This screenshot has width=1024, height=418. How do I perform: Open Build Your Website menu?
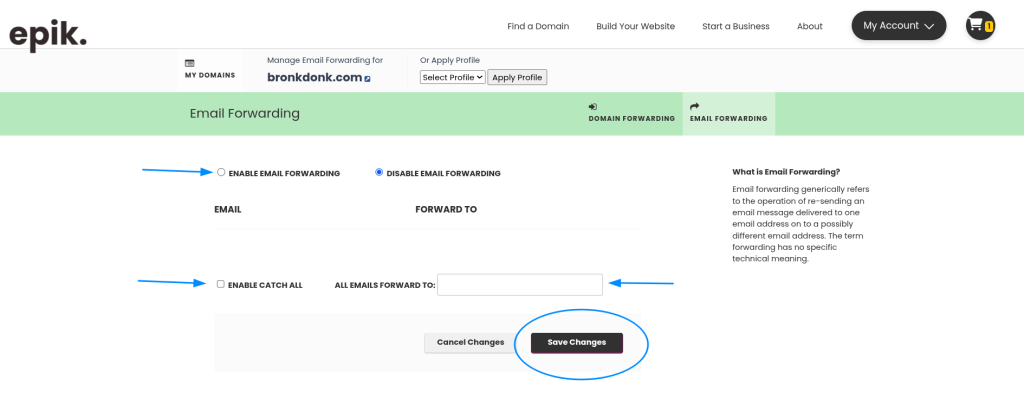[635, 26]
